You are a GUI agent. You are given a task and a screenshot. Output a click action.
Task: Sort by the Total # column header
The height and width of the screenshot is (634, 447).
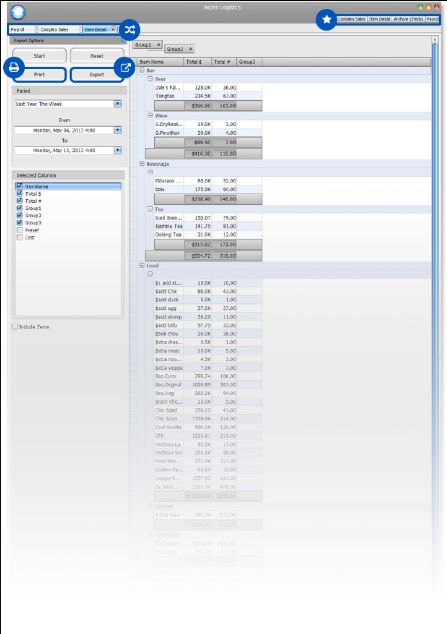(224, 62)
